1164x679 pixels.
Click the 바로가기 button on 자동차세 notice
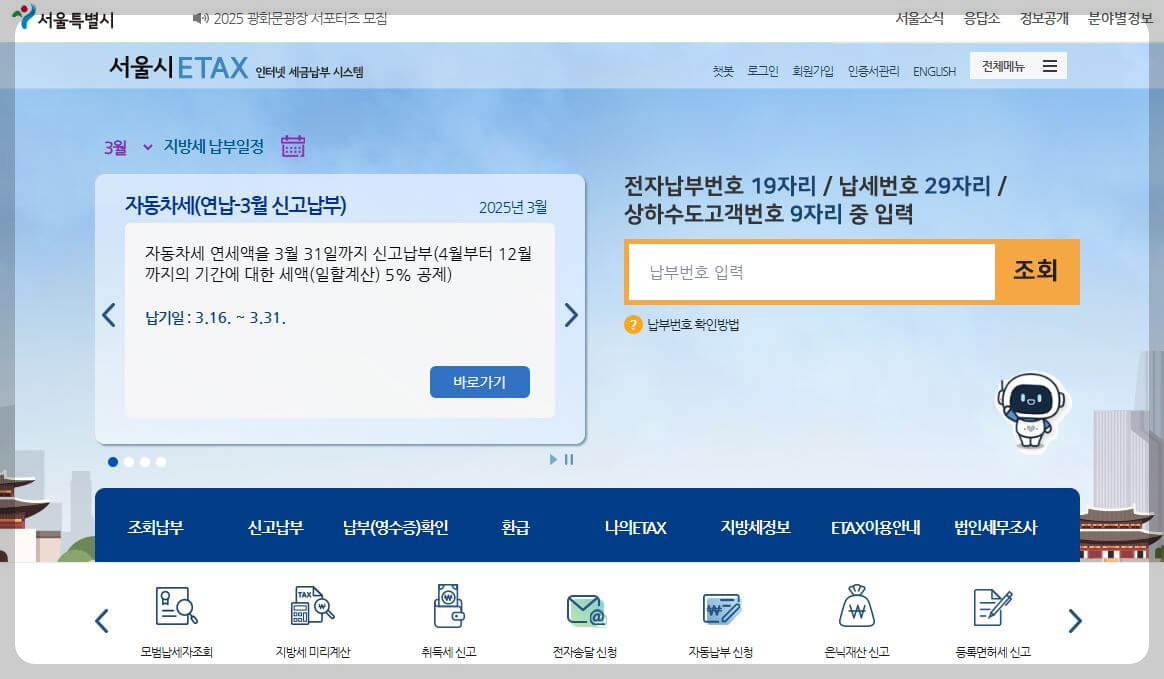click(479, 382)
